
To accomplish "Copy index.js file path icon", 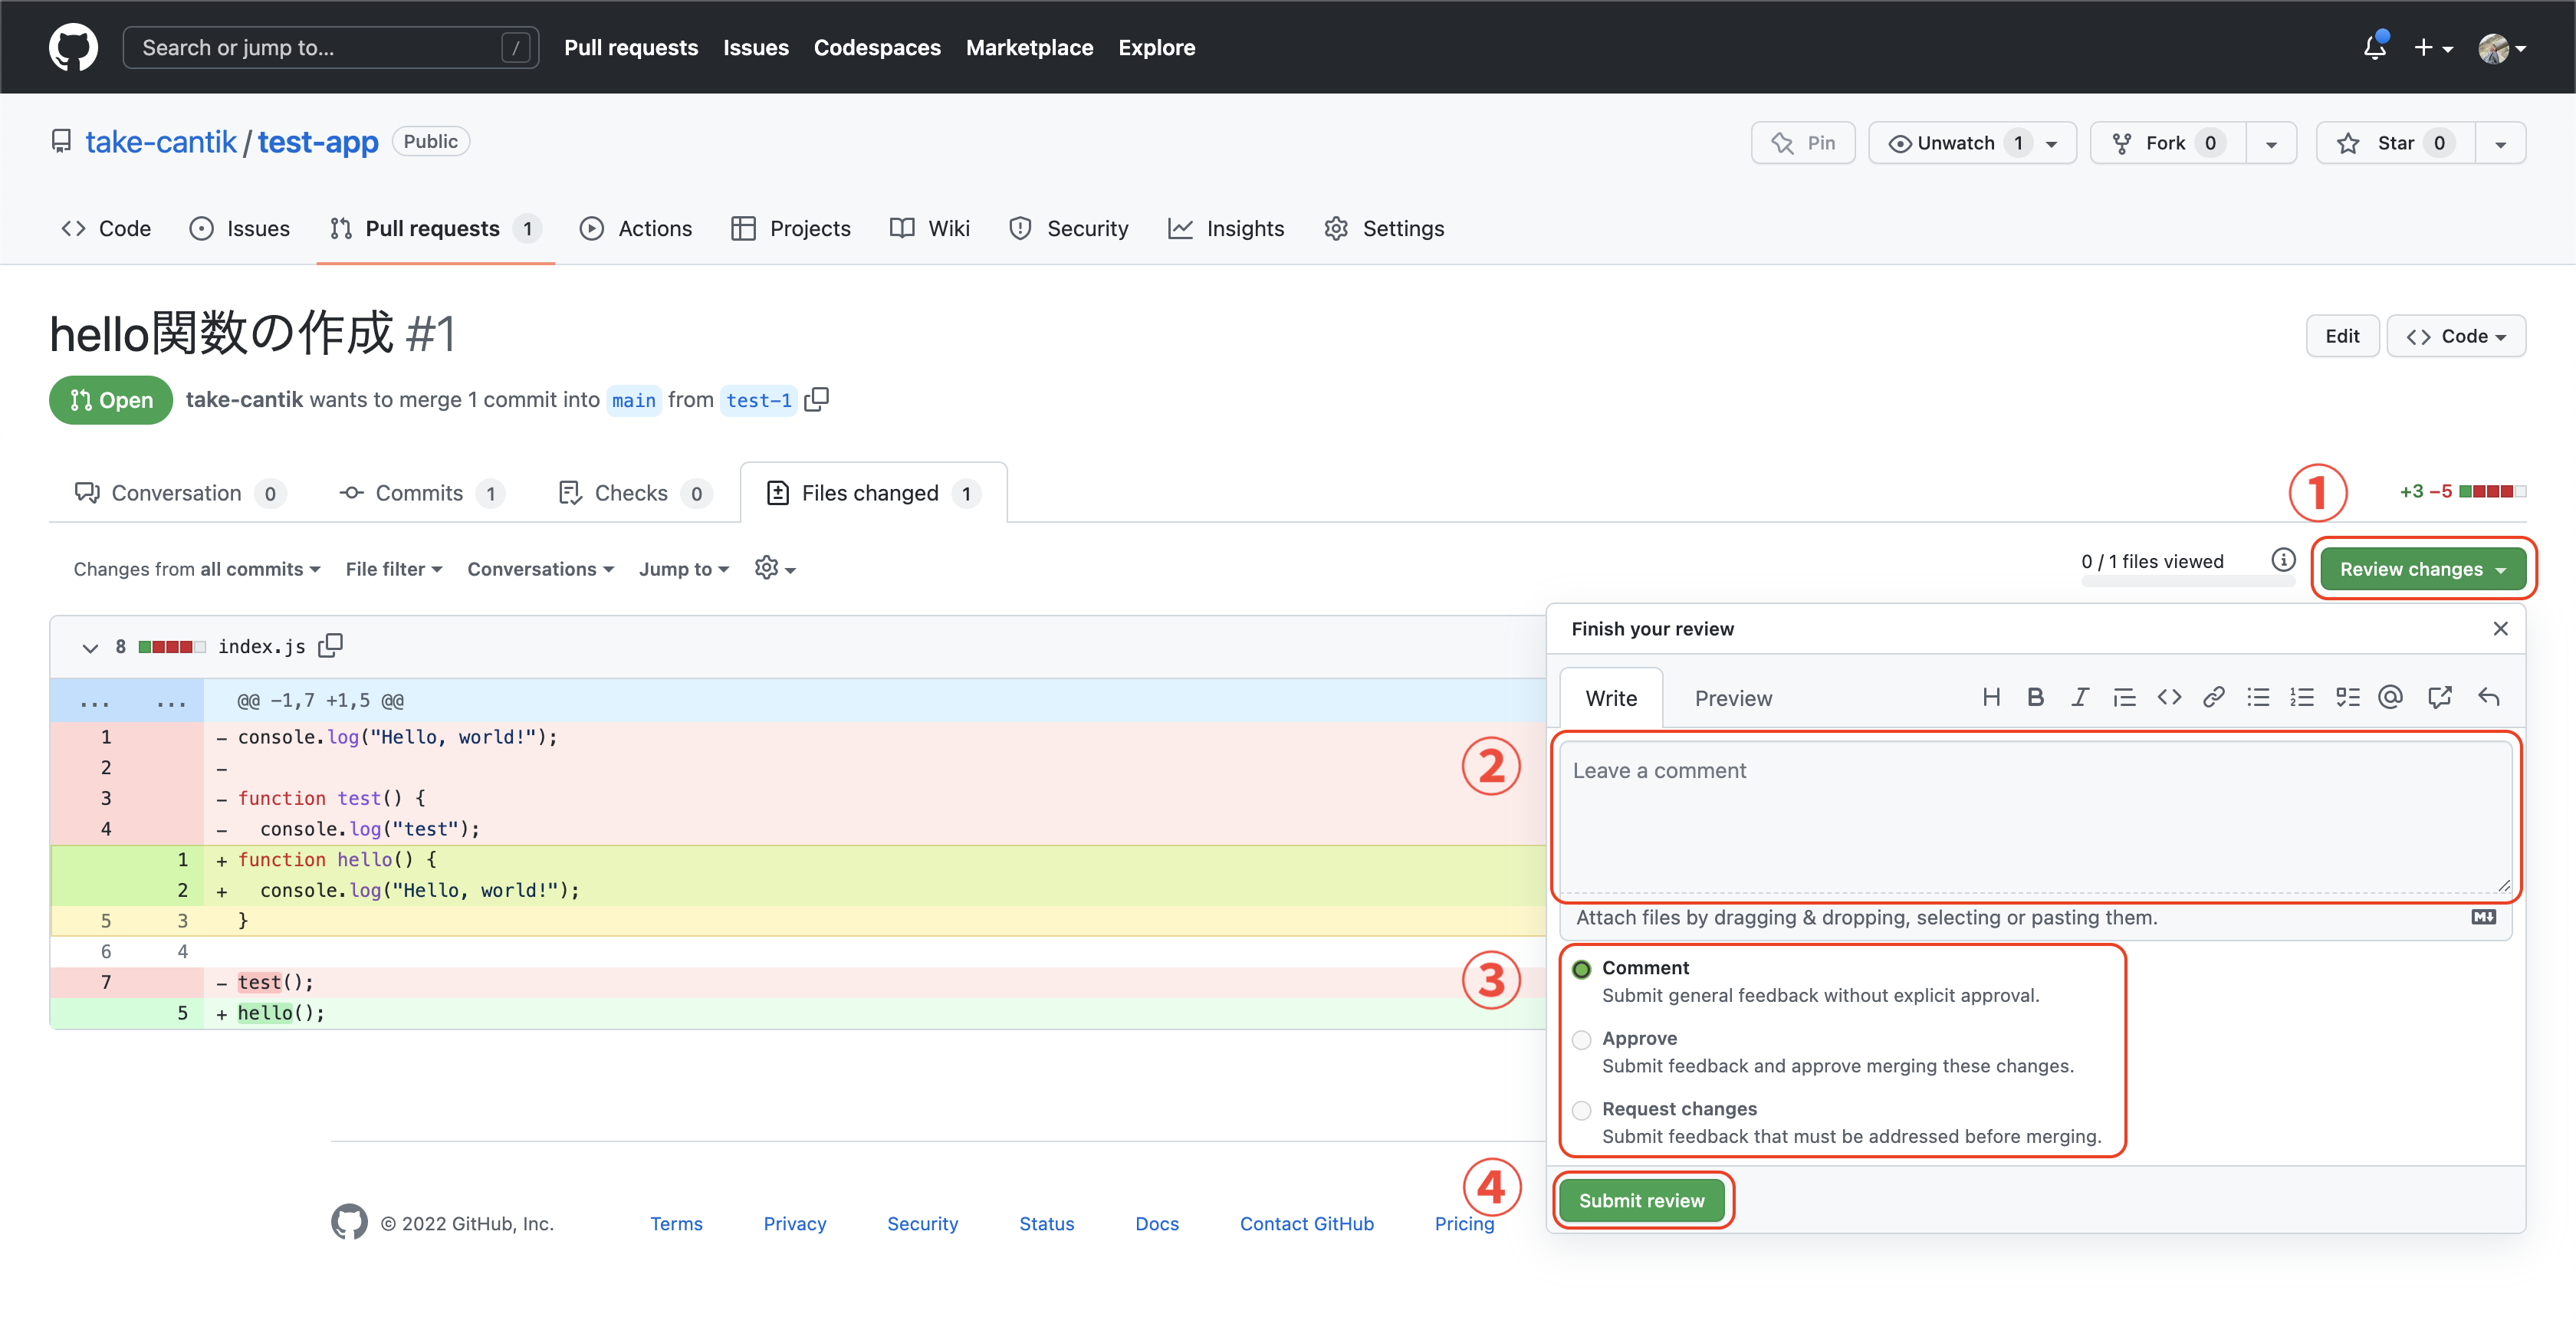I will click(330, 646).
